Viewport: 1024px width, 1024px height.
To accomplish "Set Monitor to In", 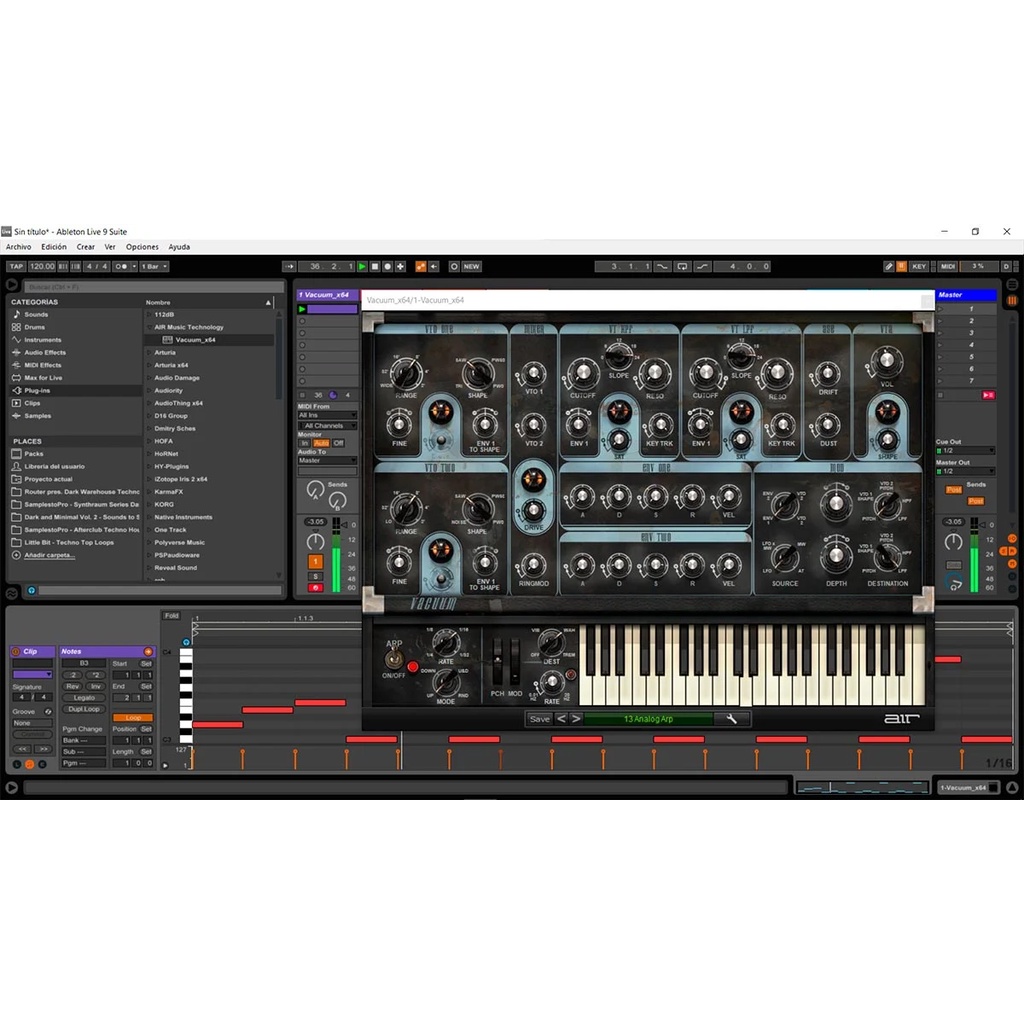I will pos(304,443).
